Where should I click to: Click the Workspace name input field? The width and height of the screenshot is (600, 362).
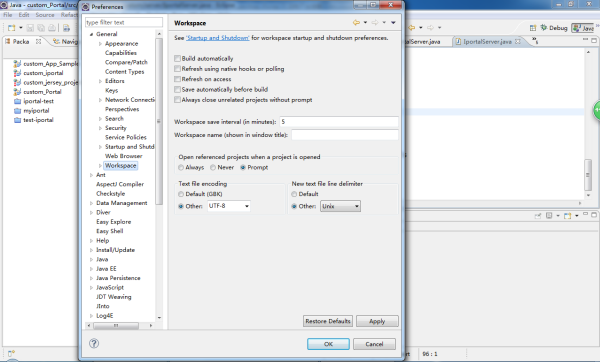tap(345, 135)
